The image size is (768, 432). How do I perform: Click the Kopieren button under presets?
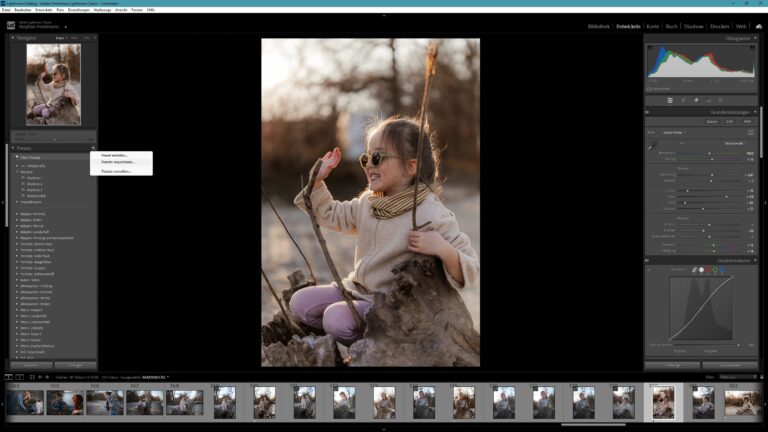point(31,365)
